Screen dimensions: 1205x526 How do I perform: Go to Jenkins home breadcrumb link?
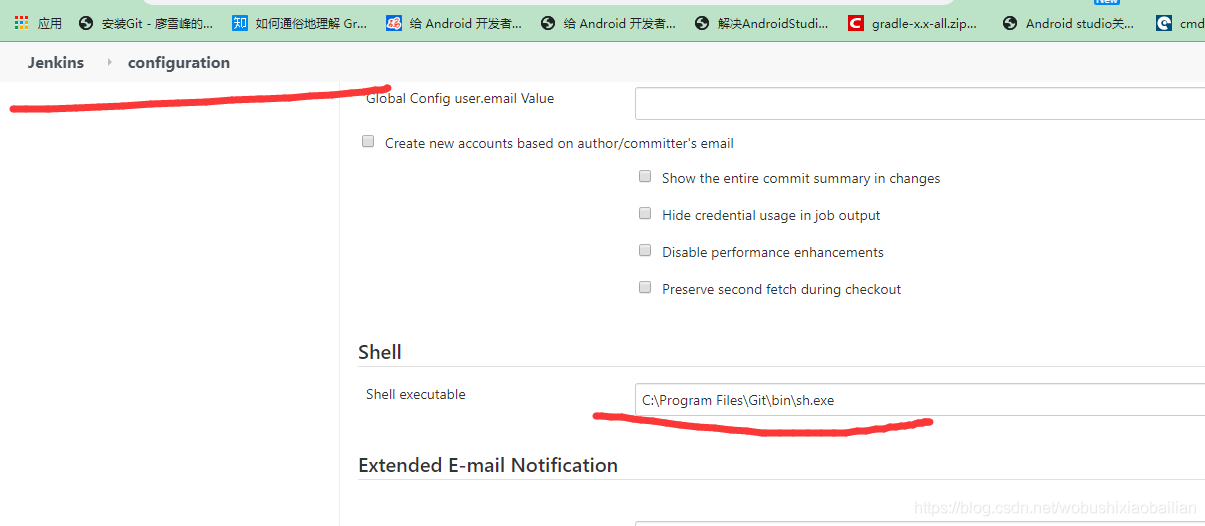pos(56,62)
